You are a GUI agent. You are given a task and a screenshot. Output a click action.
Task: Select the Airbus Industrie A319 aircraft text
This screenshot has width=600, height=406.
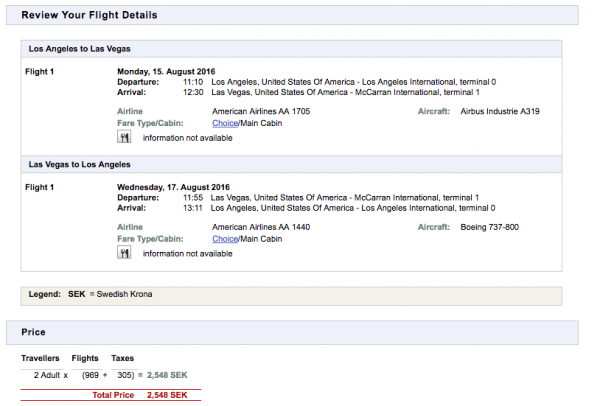tap(500, 111)
